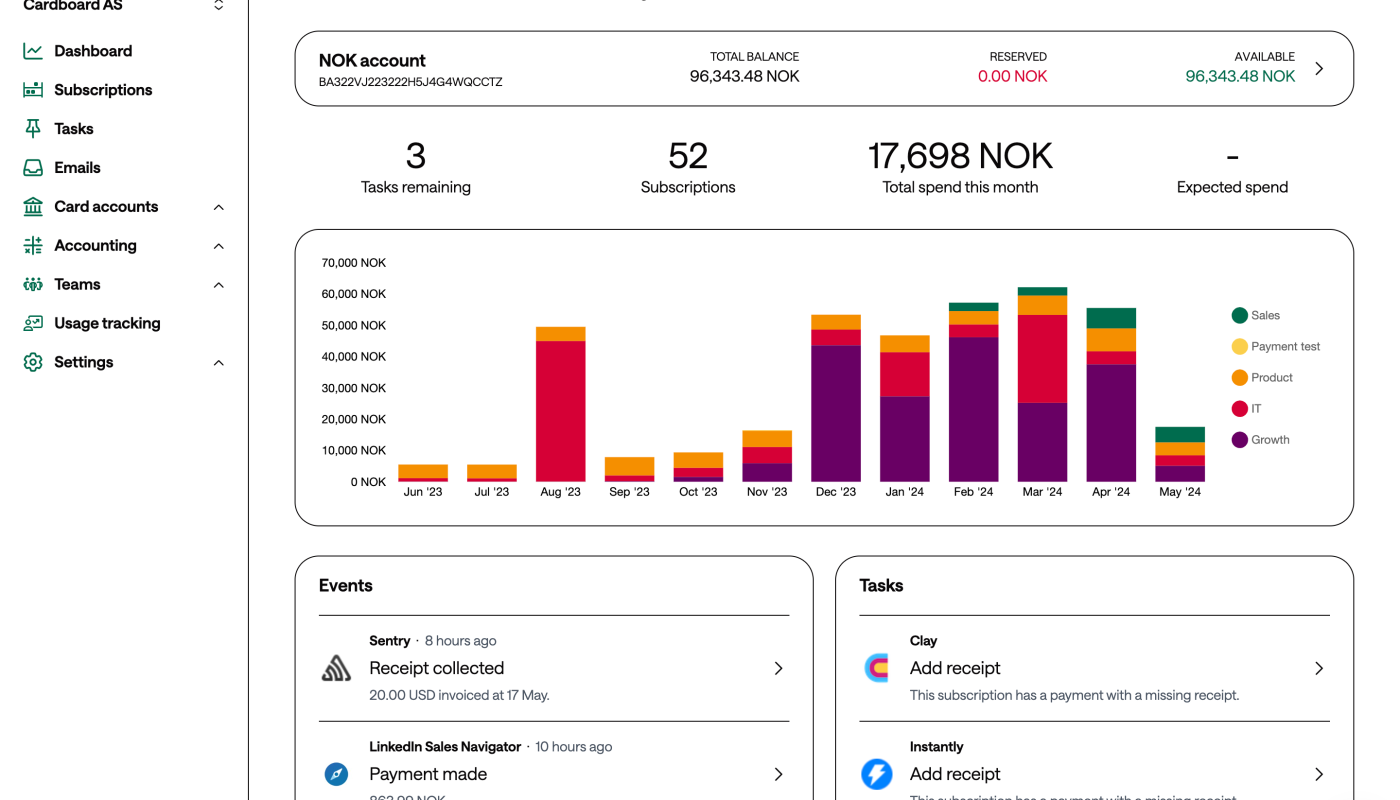Viewport: 1400px width, 800px height.
Task: Expand the Card accounts menu chevron
Action: (x=219, y=207)
